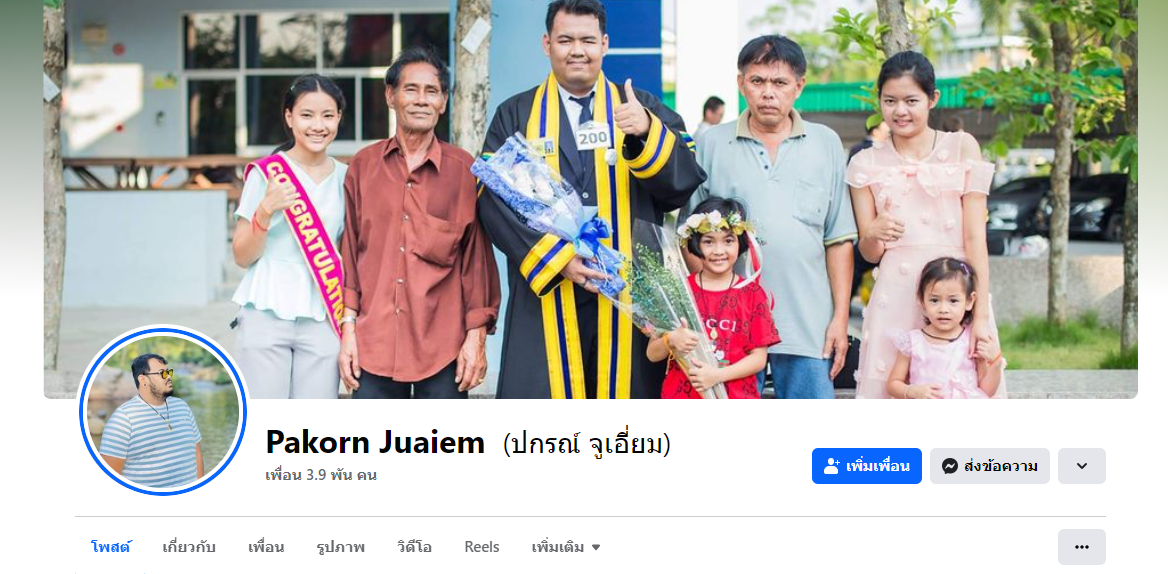Open the วิดีโอ tab
The width and height of the screenshot is (1168, 574).
(x=414, y=547)
